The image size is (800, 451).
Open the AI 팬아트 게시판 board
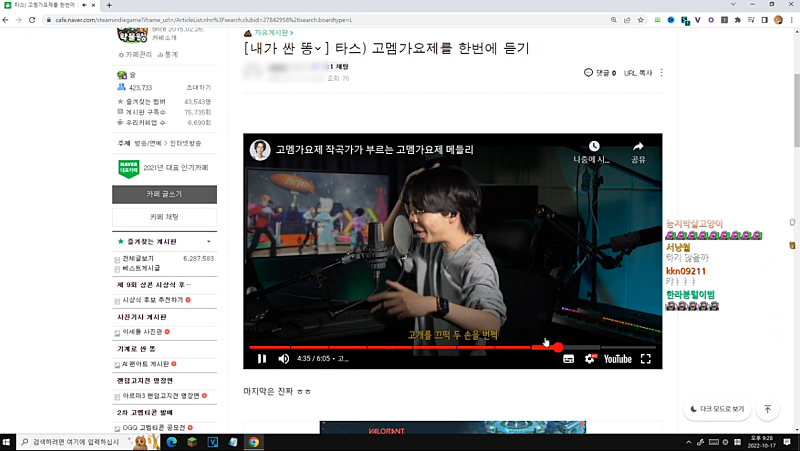click(145, 364)
